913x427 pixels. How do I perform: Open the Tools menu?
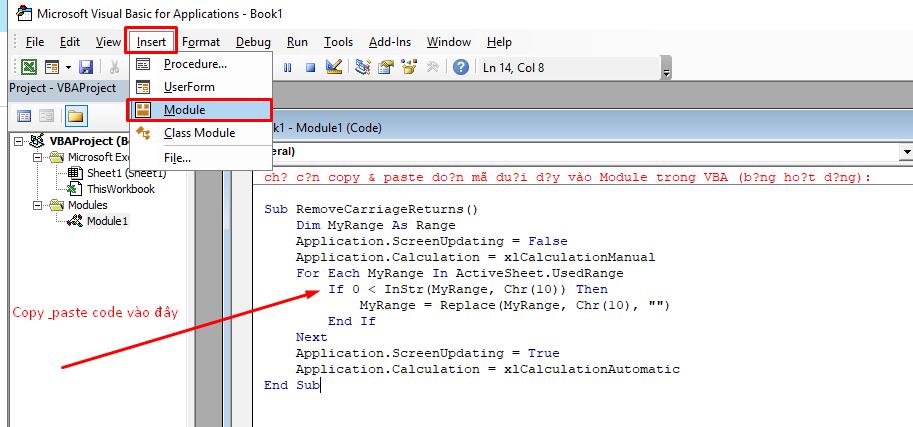(338, 42)
